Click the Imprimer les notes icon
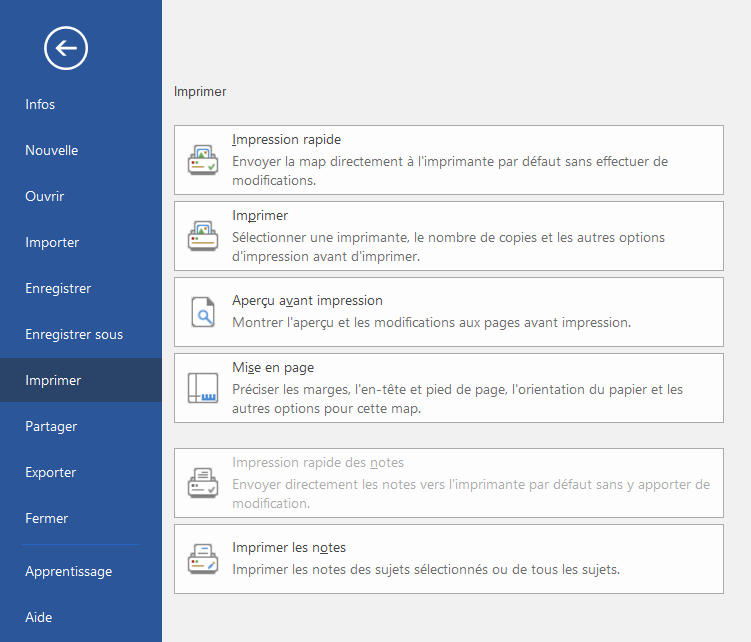Screen dimensions: 751x642 tap(203, 559)
